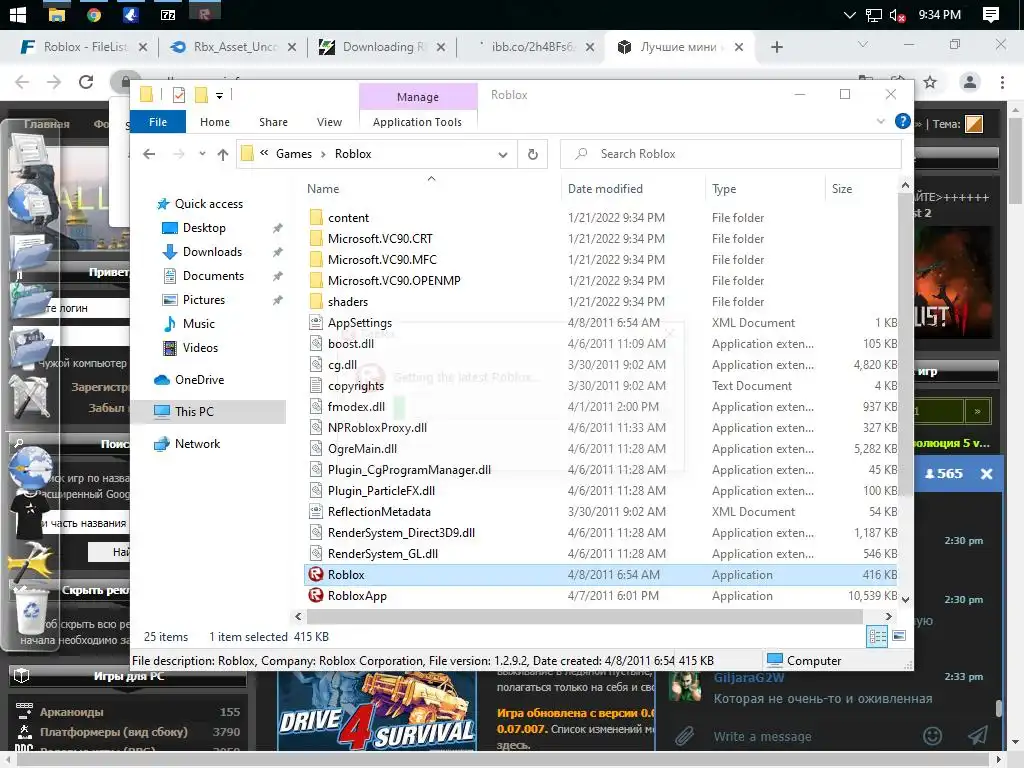Select the shaders folder
1024x768 pixels.
[x=347, y=302]
